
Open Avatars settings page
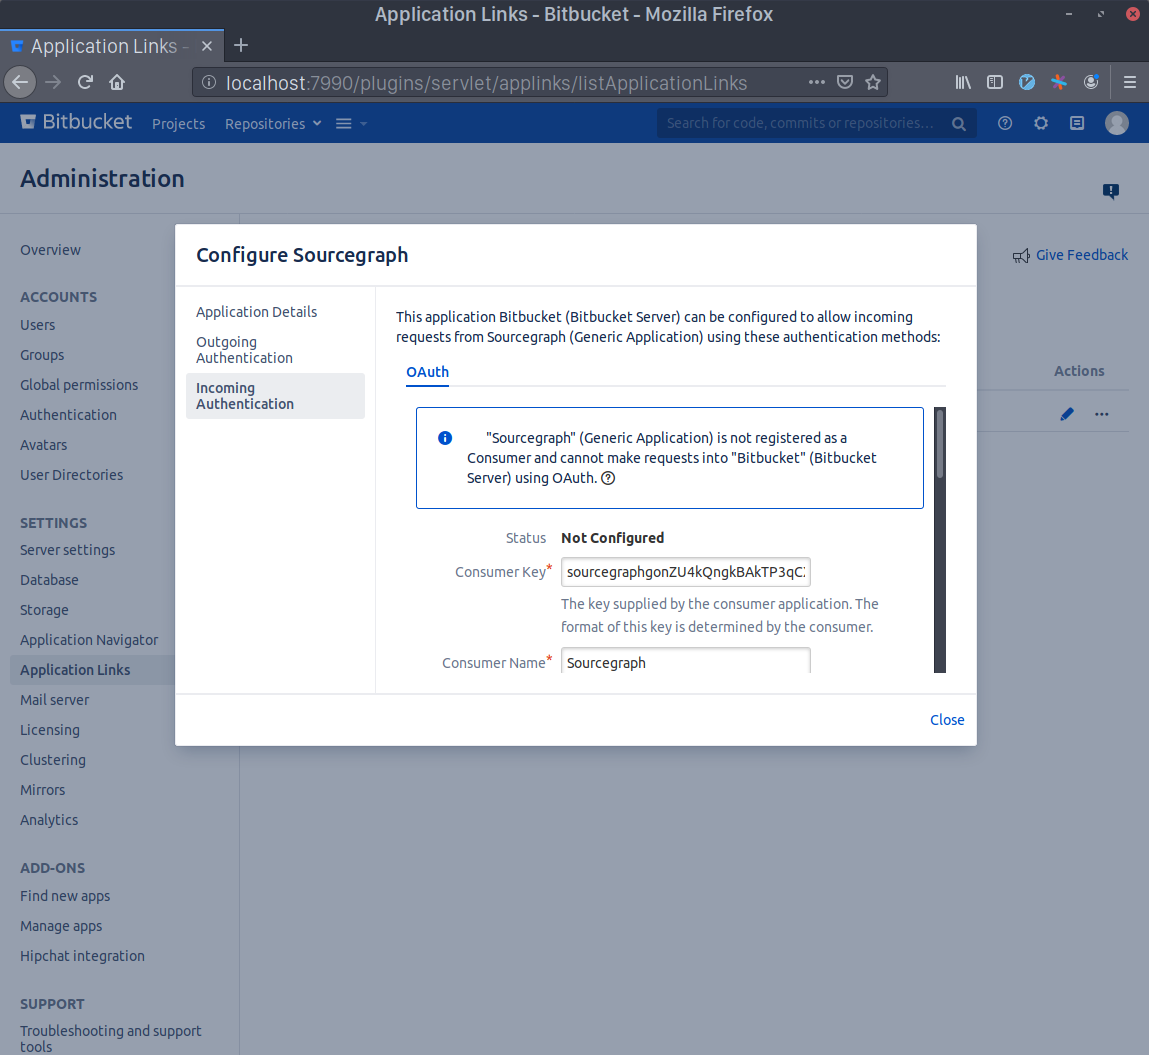43,445
